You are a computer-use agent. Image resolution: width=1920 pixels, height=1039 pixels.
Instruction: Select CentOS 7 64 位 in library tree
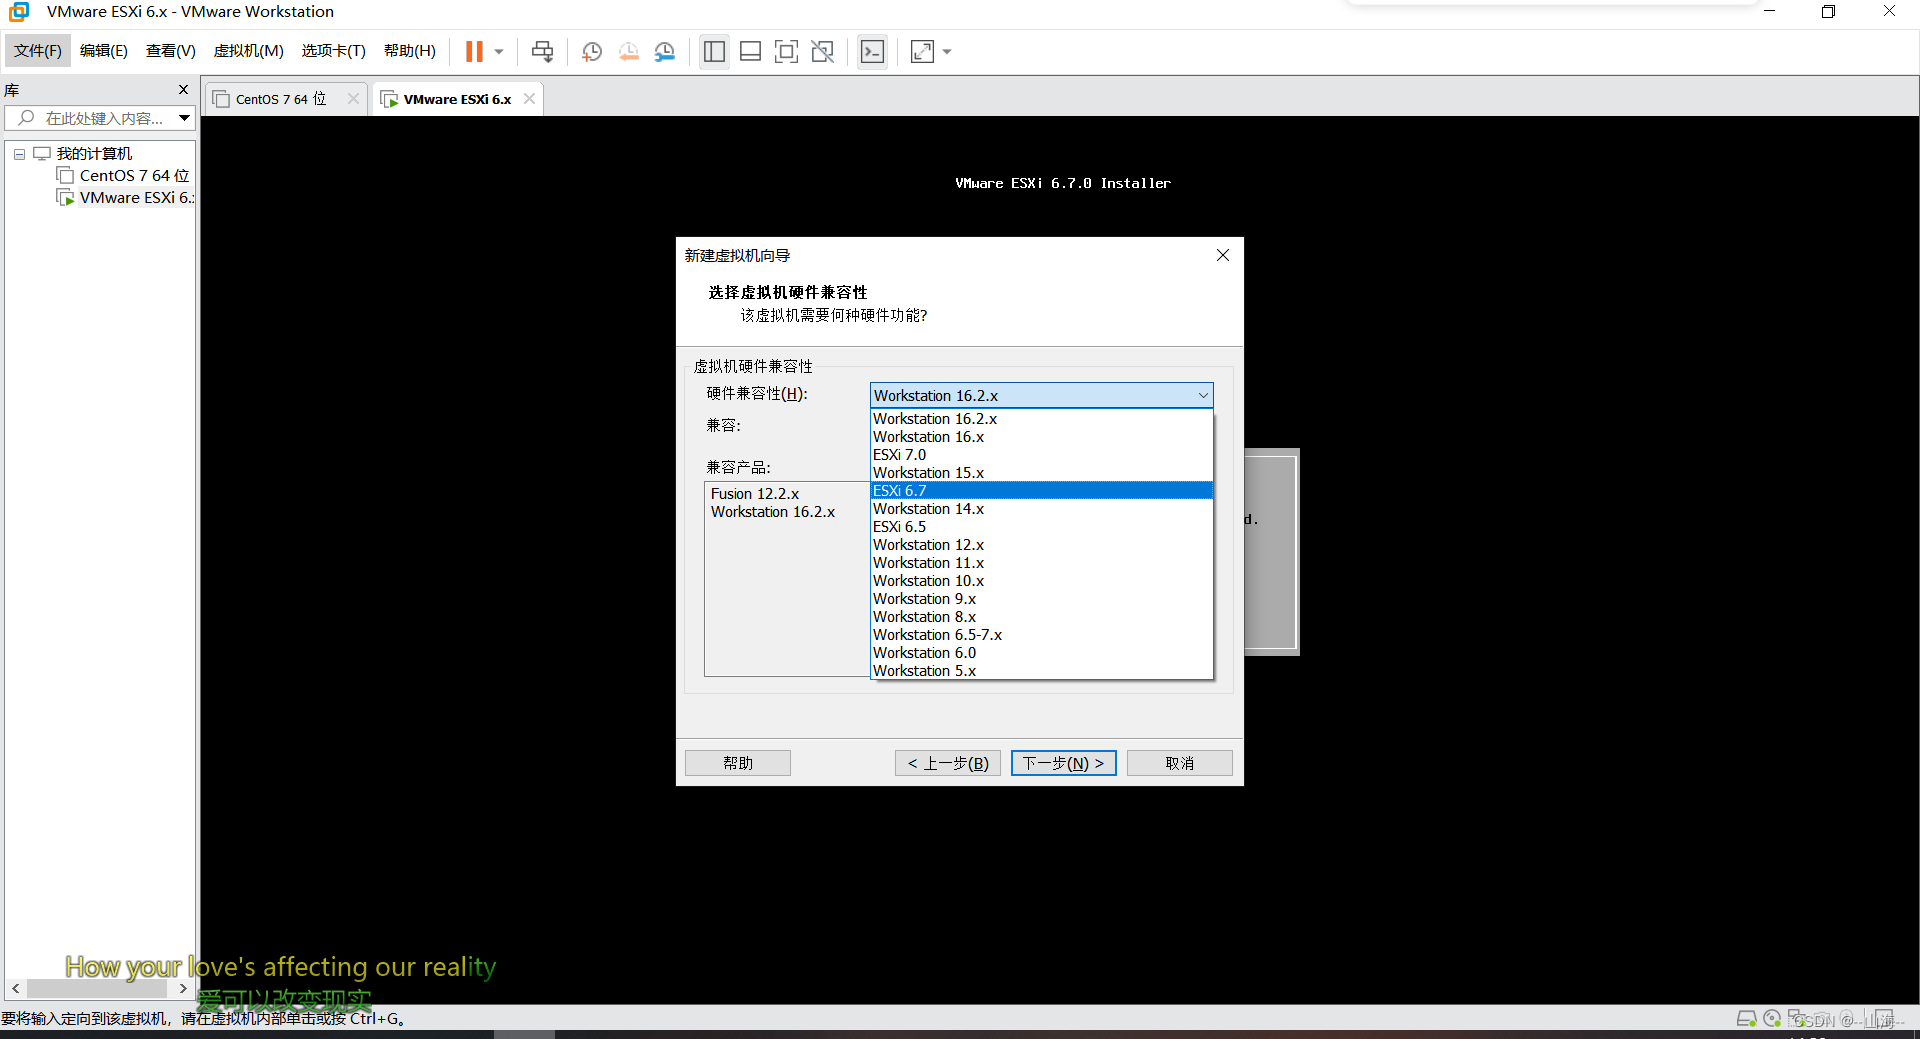tap(134, 175)
